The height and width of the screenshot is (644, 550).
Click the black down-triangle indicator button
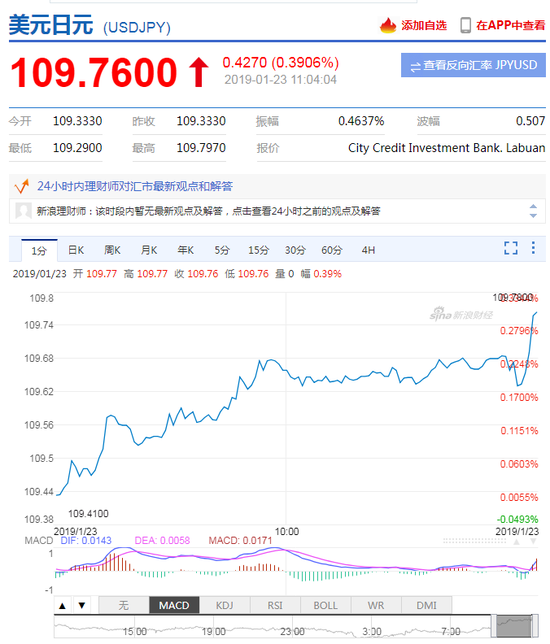(x=82, y=605)
